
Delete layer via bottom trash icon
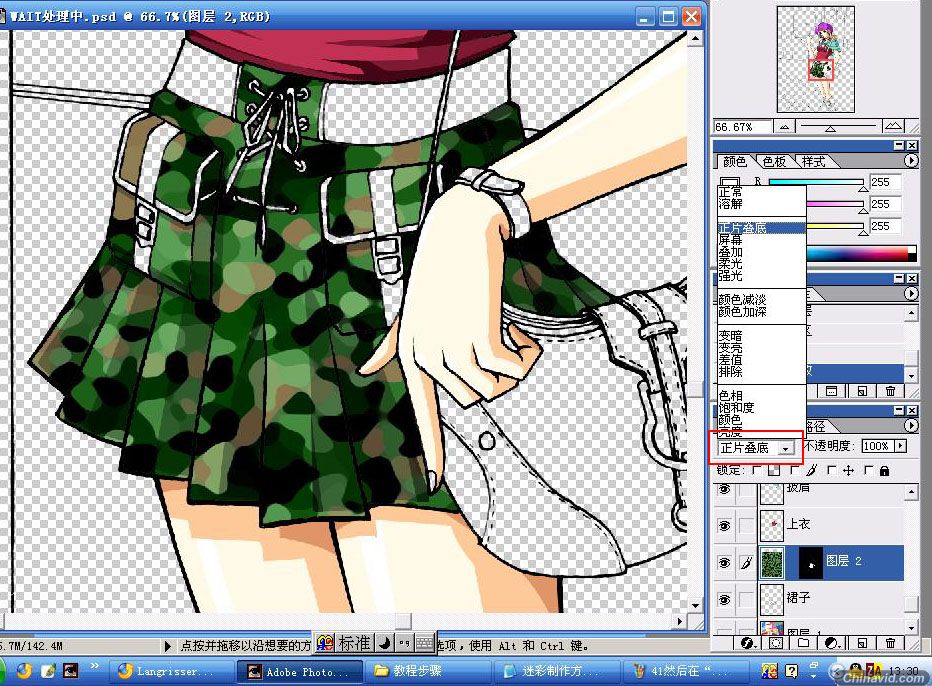890,643
